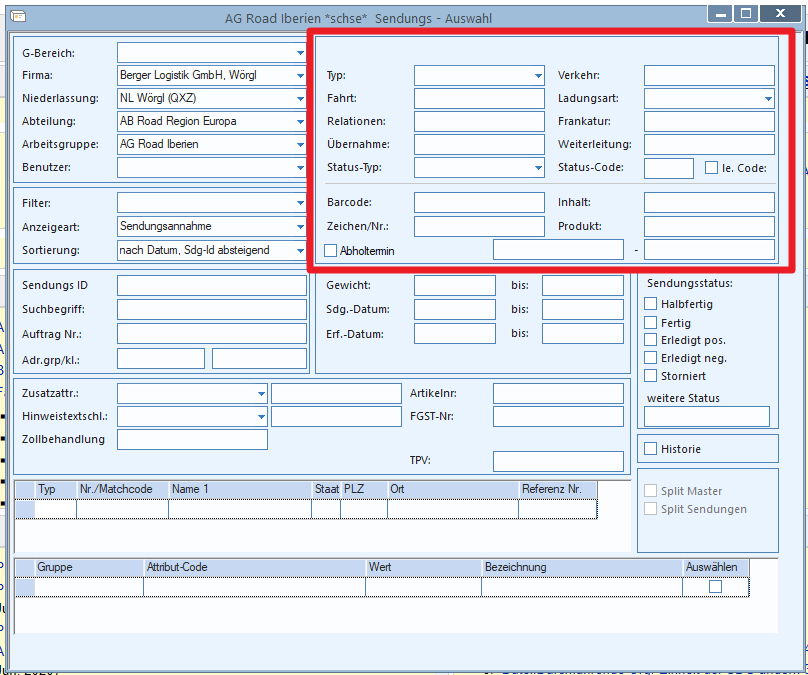Click into the Suchbegriff field
The image size is (808, 675).
coord(212,309)
